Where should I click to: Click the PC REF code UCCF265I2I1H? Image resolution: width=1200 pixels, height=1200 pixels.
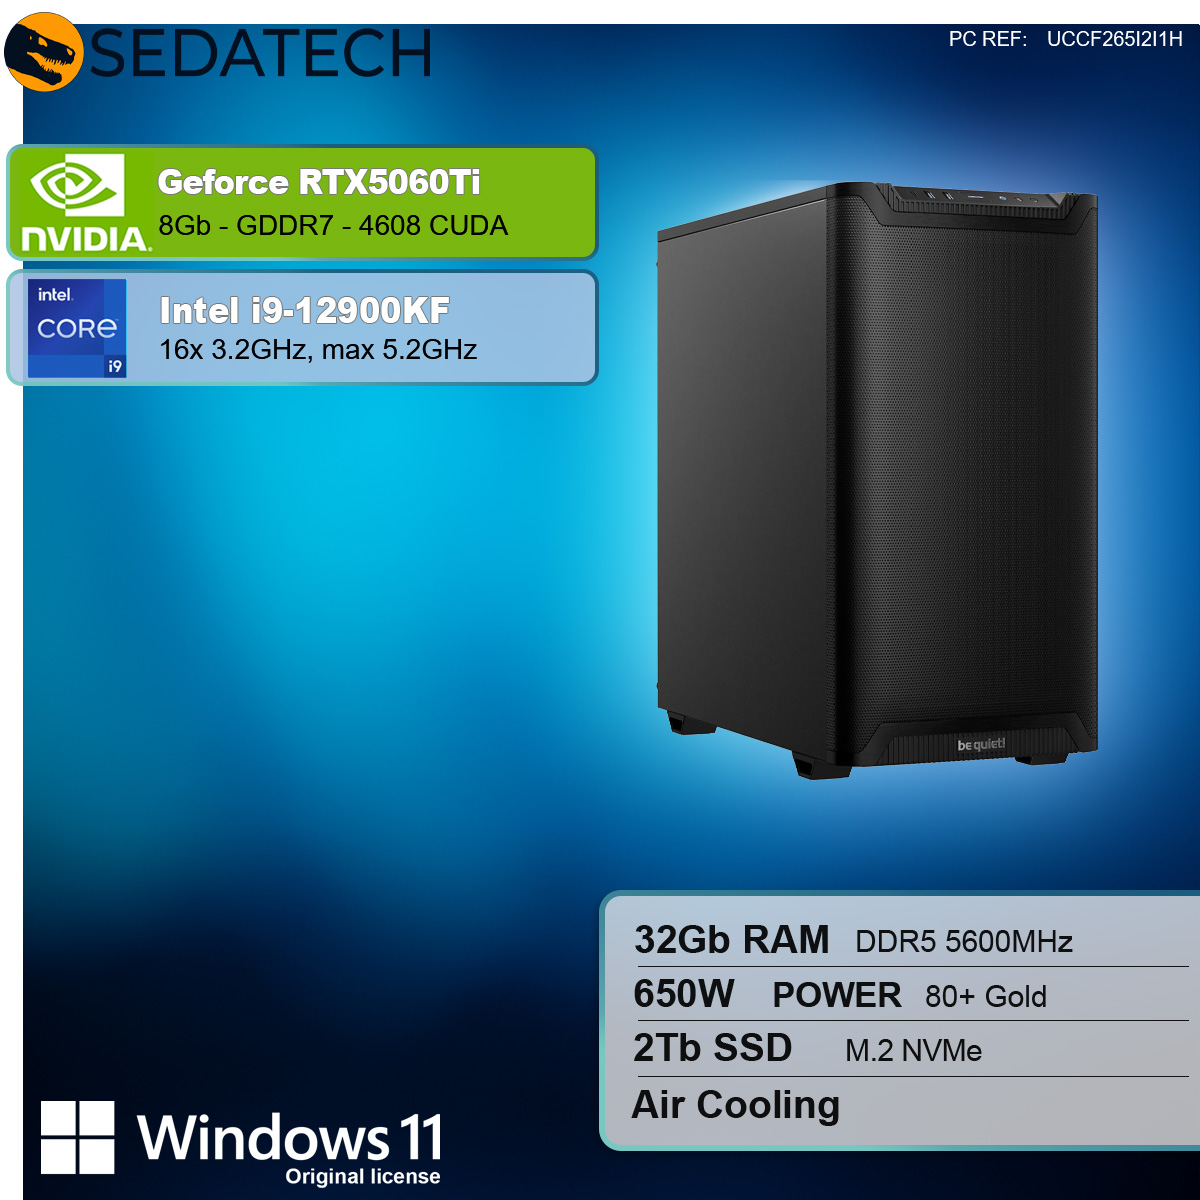click(1114, 39)
